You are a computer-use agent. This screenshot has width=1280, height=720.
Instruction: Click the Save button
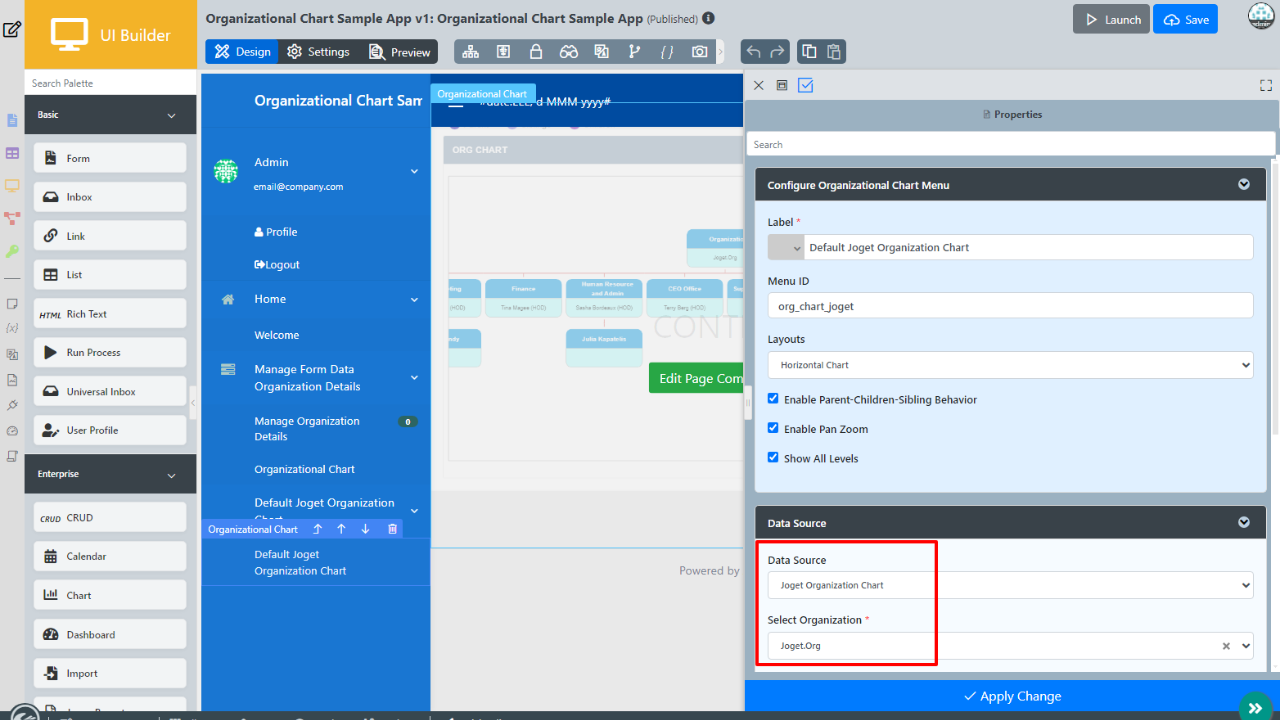point(1185,20)
